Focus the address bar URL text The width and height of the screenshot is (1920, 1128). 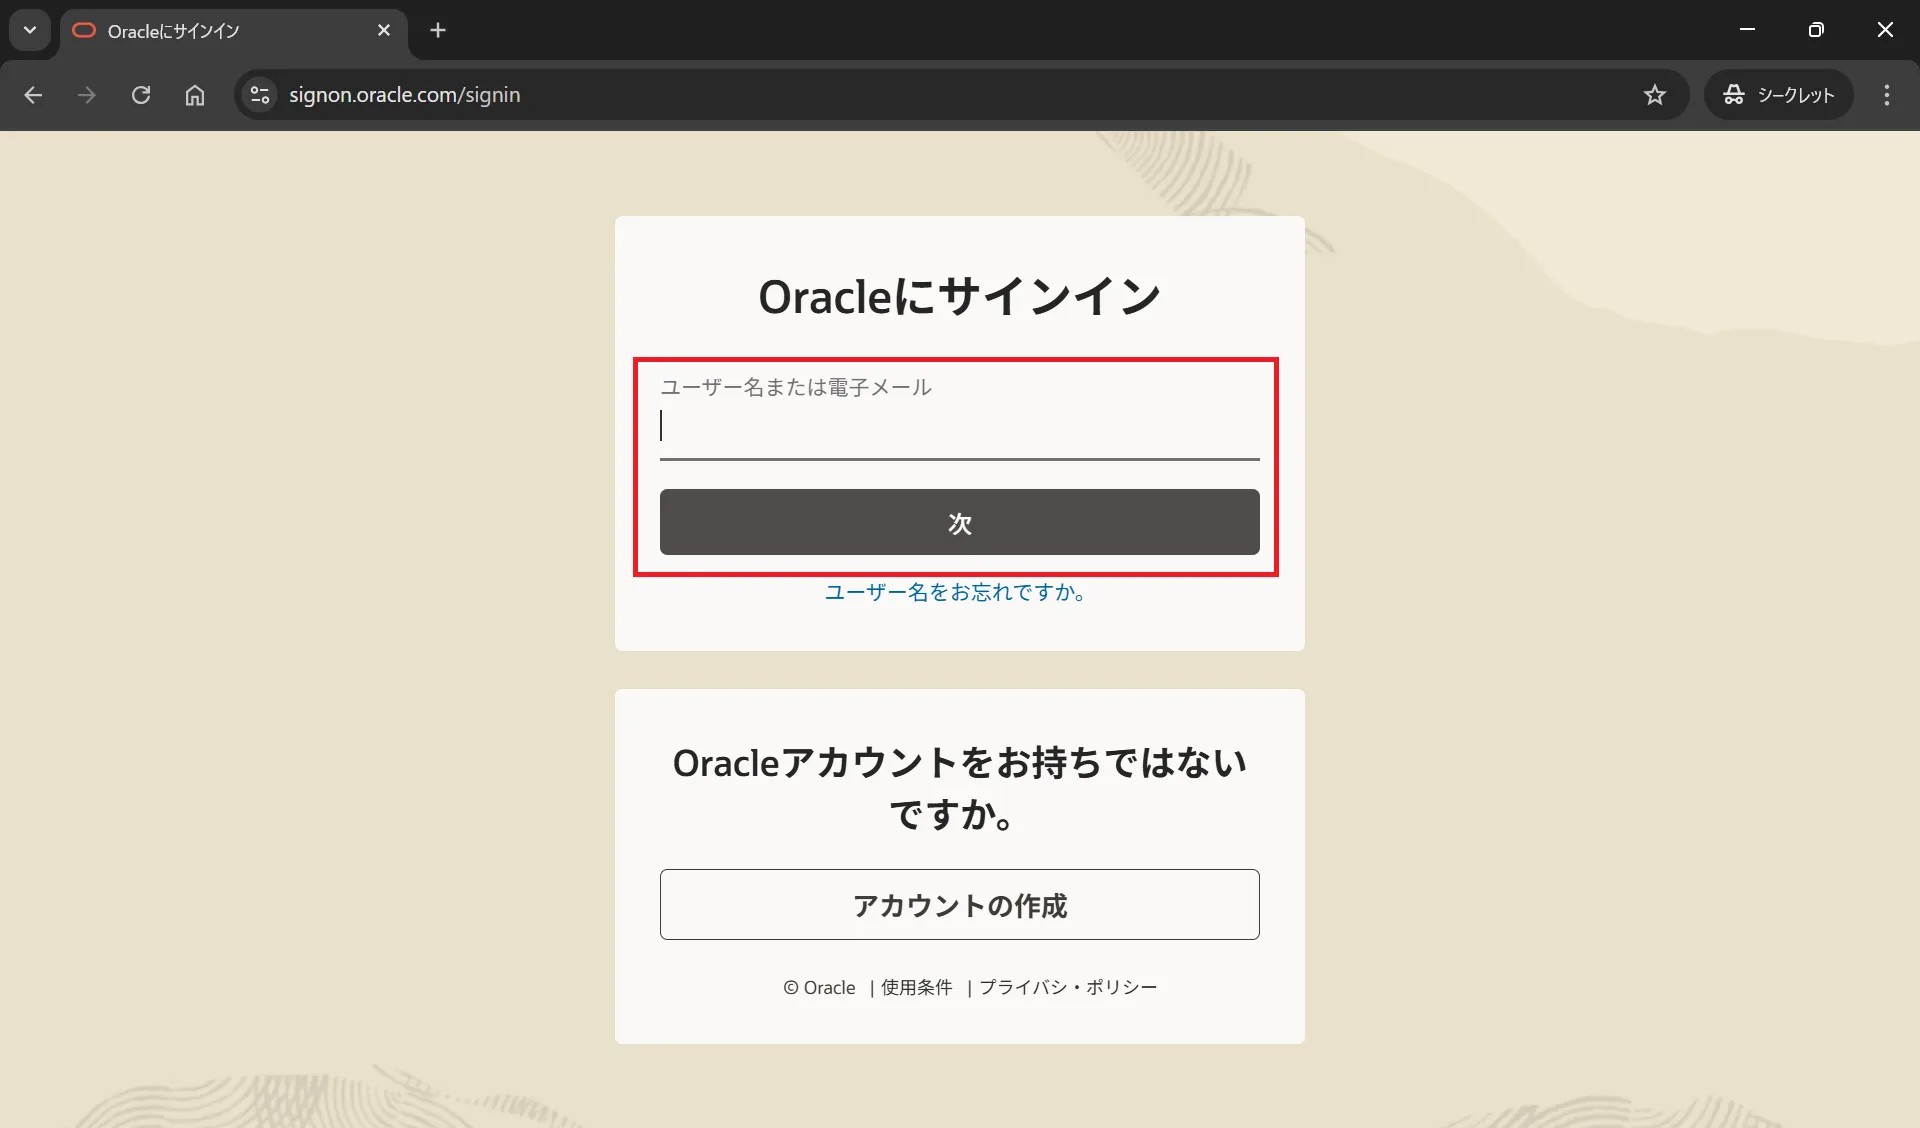(x=405, y=95)
